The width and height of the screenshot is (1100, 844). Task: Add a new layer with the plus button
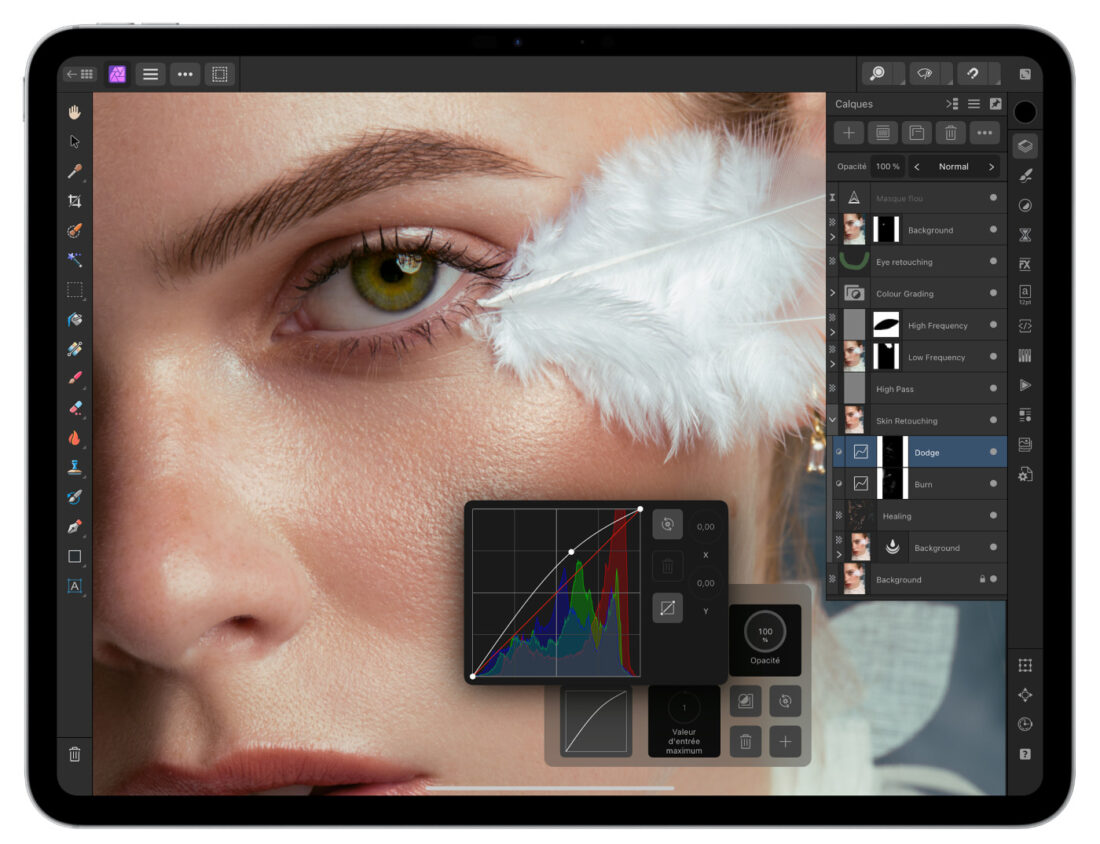849,133
